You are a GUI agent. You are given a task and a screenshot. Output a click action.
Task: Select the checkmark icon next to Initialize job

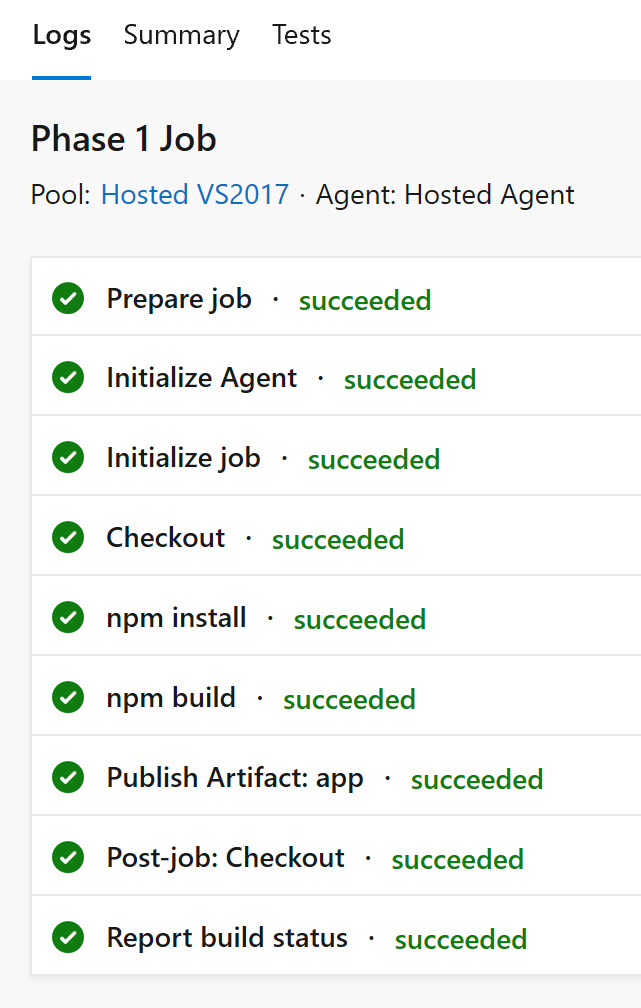[68, 457]
